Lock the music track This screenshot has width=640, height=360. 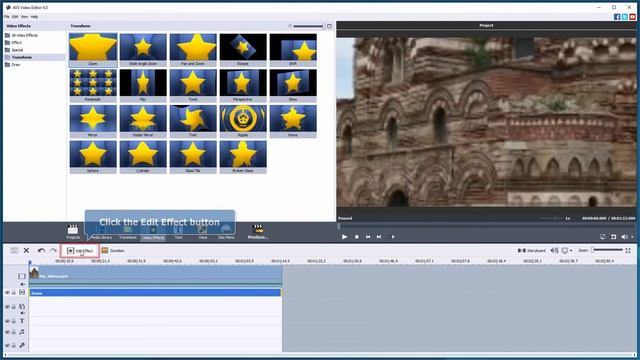[x=13, y=332]
